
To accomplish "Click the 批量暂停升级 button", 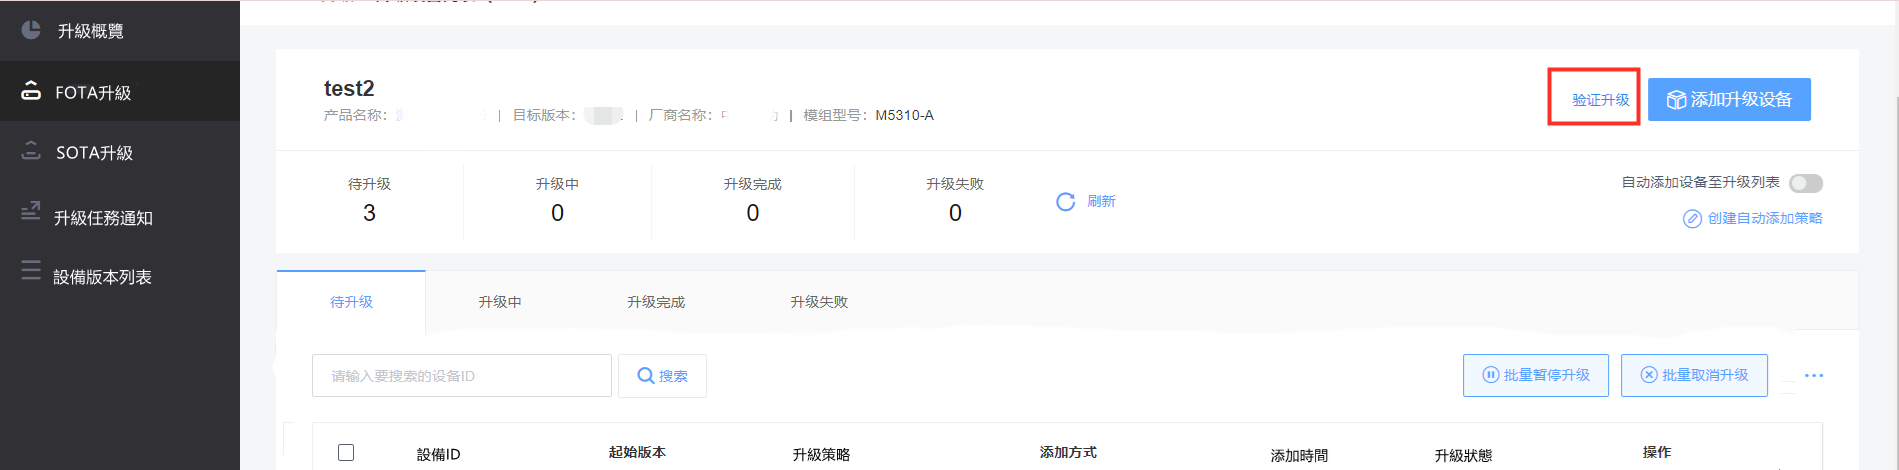I will (x=1536, y=375).
